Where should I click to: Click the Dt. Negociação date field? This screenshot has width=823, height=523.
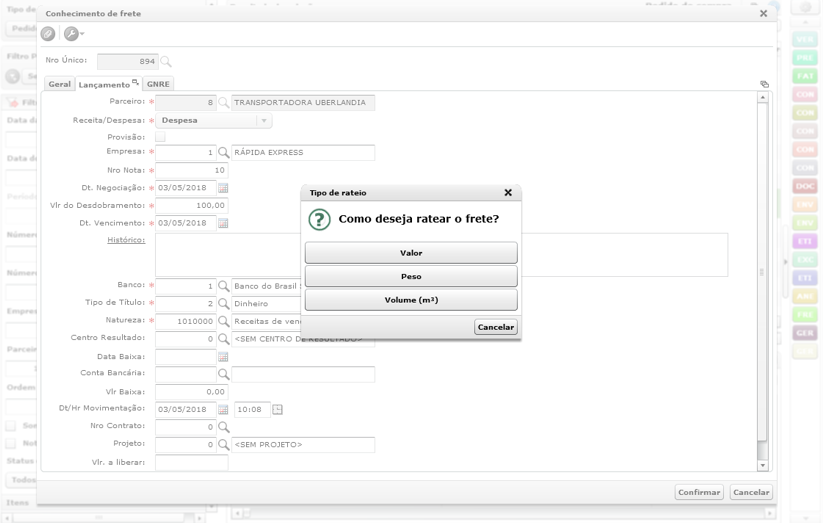(186, 188)
